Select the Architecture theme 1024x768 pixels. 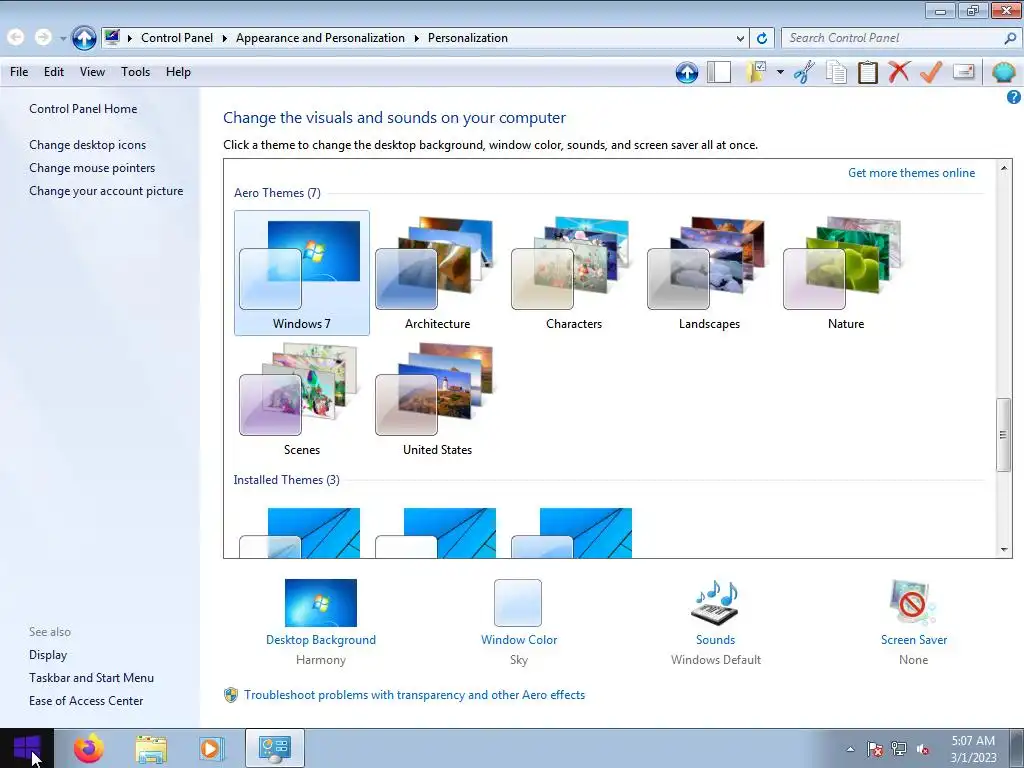pyautogui.click(x=438, y=273)
